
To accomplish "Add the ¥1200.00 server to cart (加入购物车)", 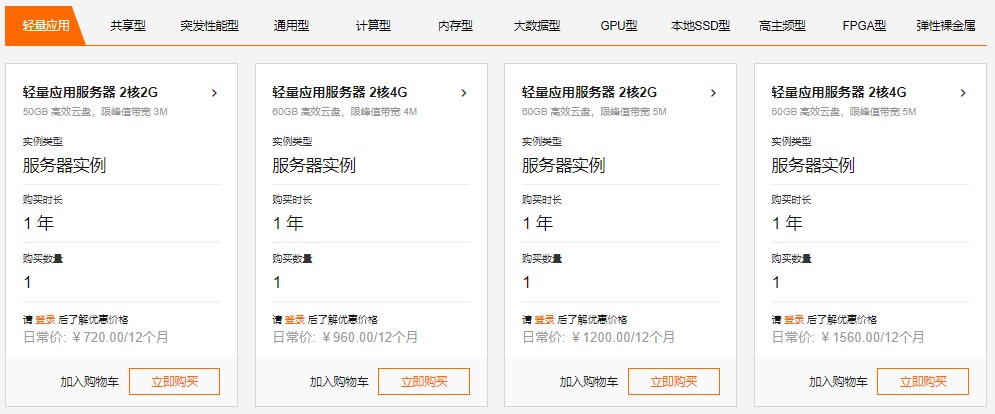I will (x=589, y=382).
